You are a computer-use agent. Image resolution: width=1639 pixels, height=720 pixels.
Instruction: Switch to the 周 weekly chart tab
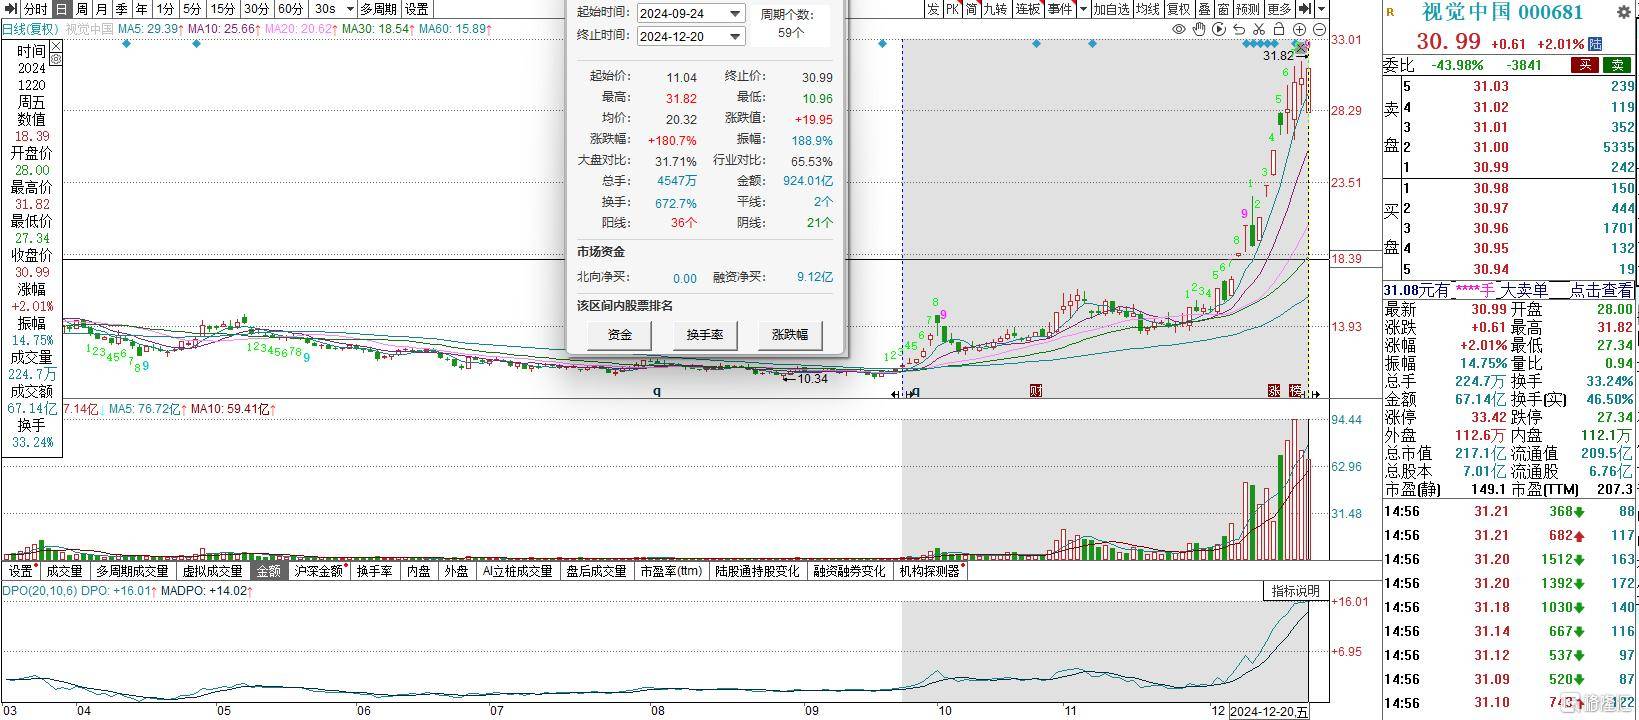(82, 9)
